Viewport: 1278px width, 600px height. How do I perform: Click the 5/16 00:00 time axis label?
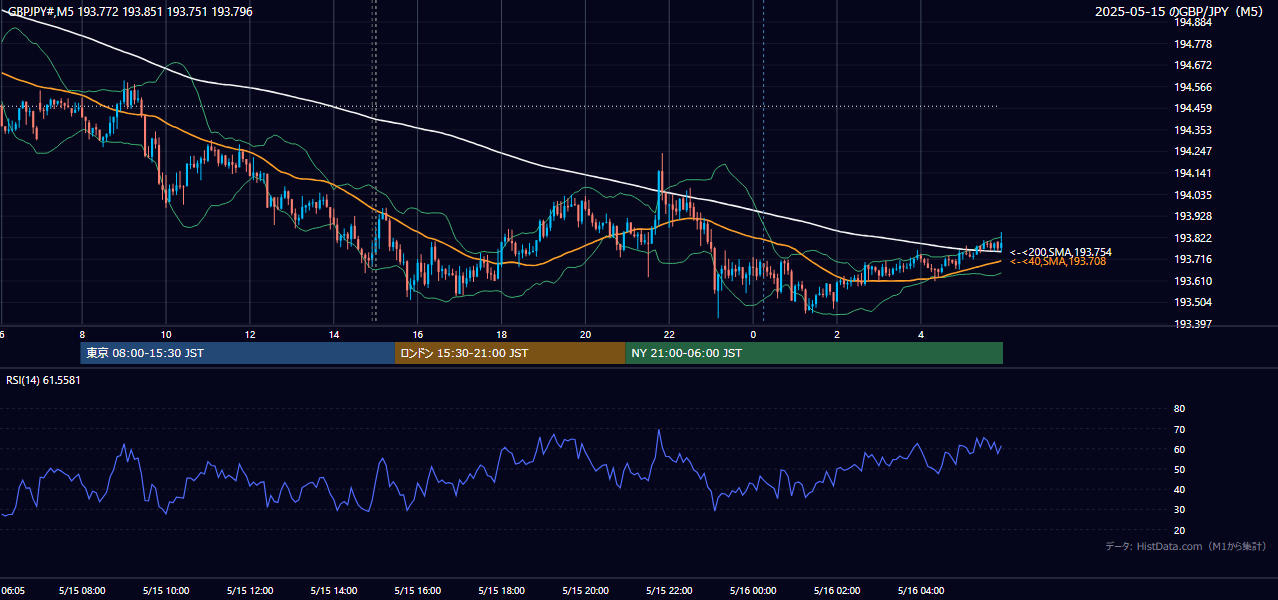coord(754,591)
